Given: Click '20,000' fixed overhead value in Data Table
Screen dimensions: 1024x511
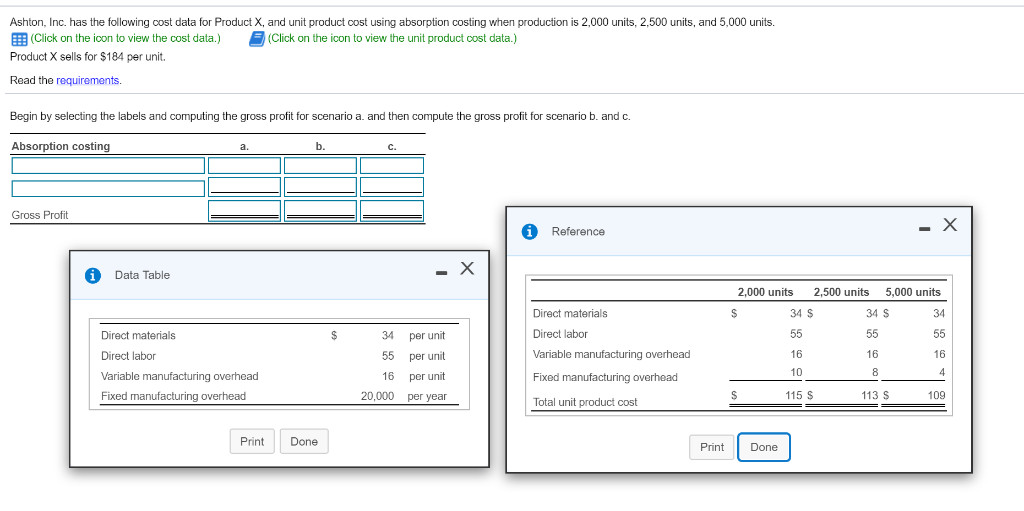Looking at the screenshot, I should 377,396.
